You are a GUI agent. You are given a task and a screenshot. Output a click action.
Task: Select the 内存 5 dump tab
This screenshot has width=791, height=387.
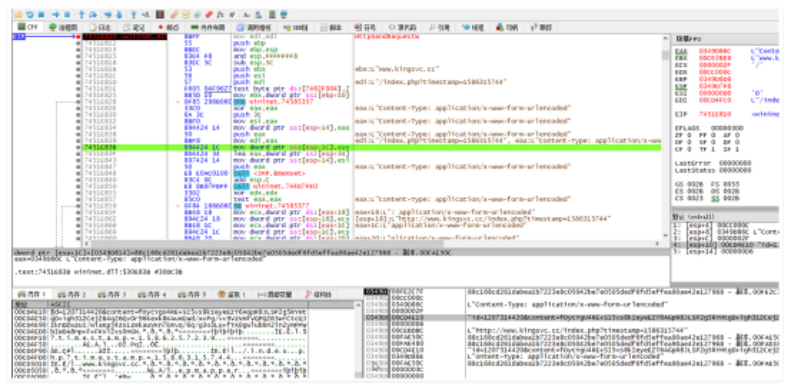191,294
